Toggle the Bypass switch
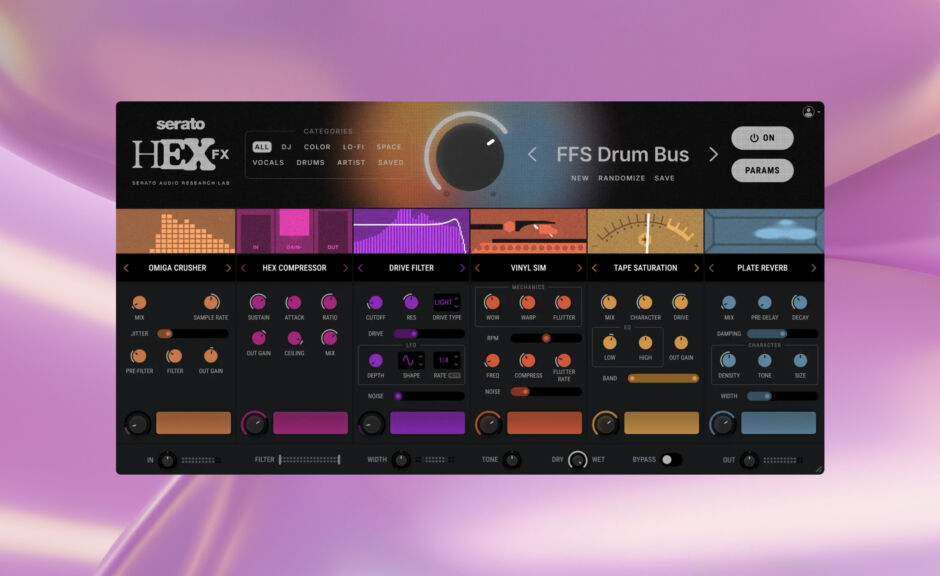This screenshot has width=940, height=576. tap(670, 460)
